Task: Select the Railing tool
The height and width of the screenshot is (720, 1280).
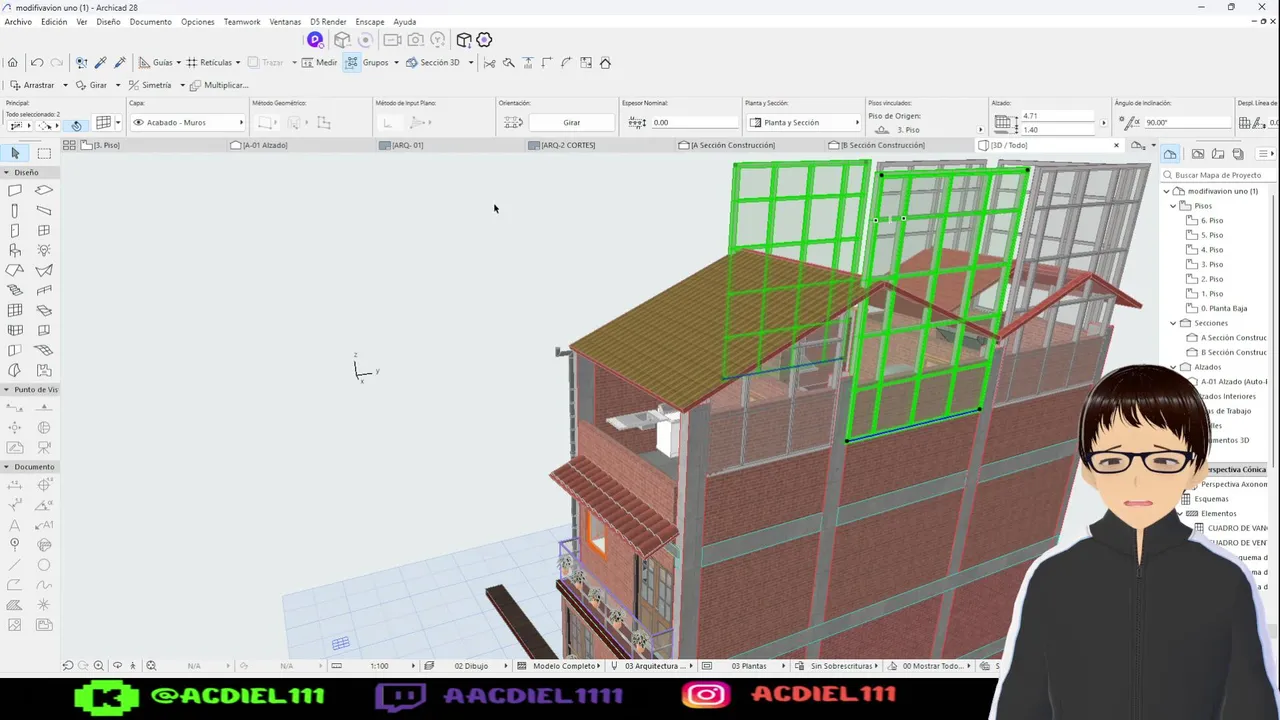Action: (x=44, y=290)
